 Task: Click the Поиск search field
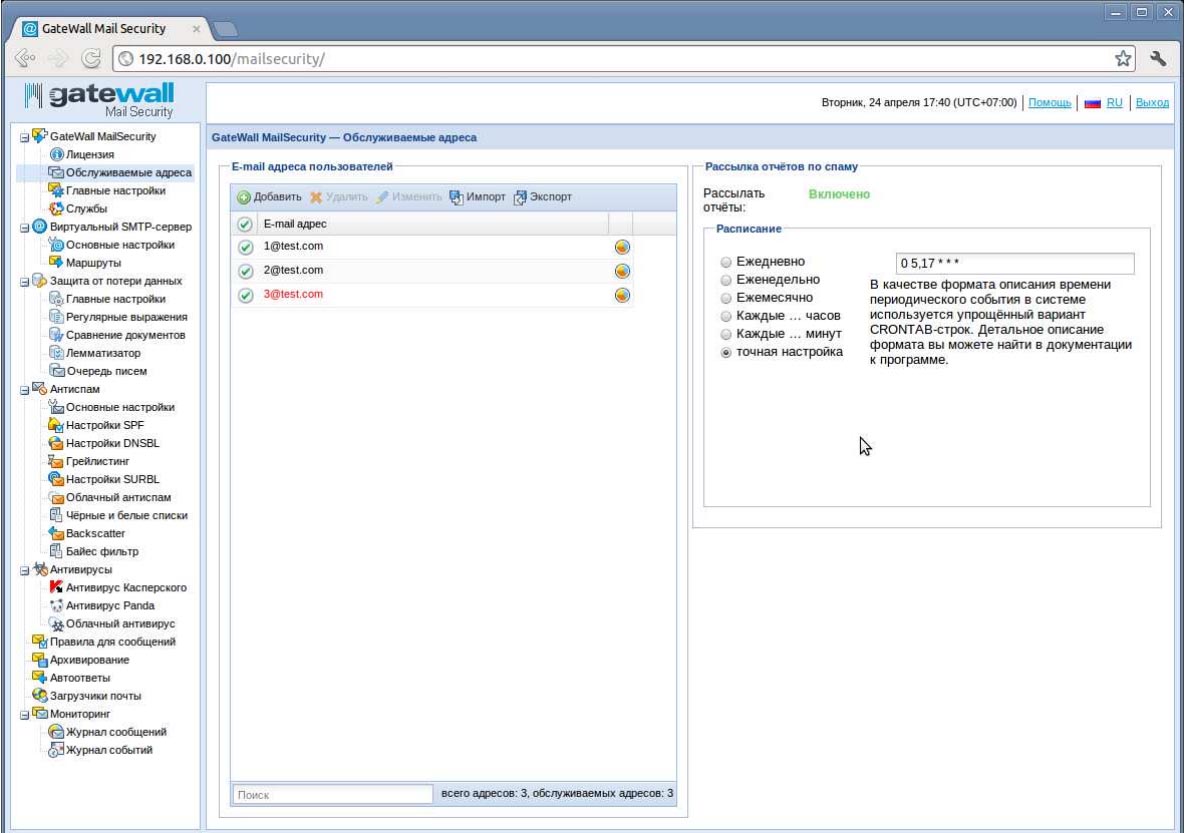[x=331, y=794]
